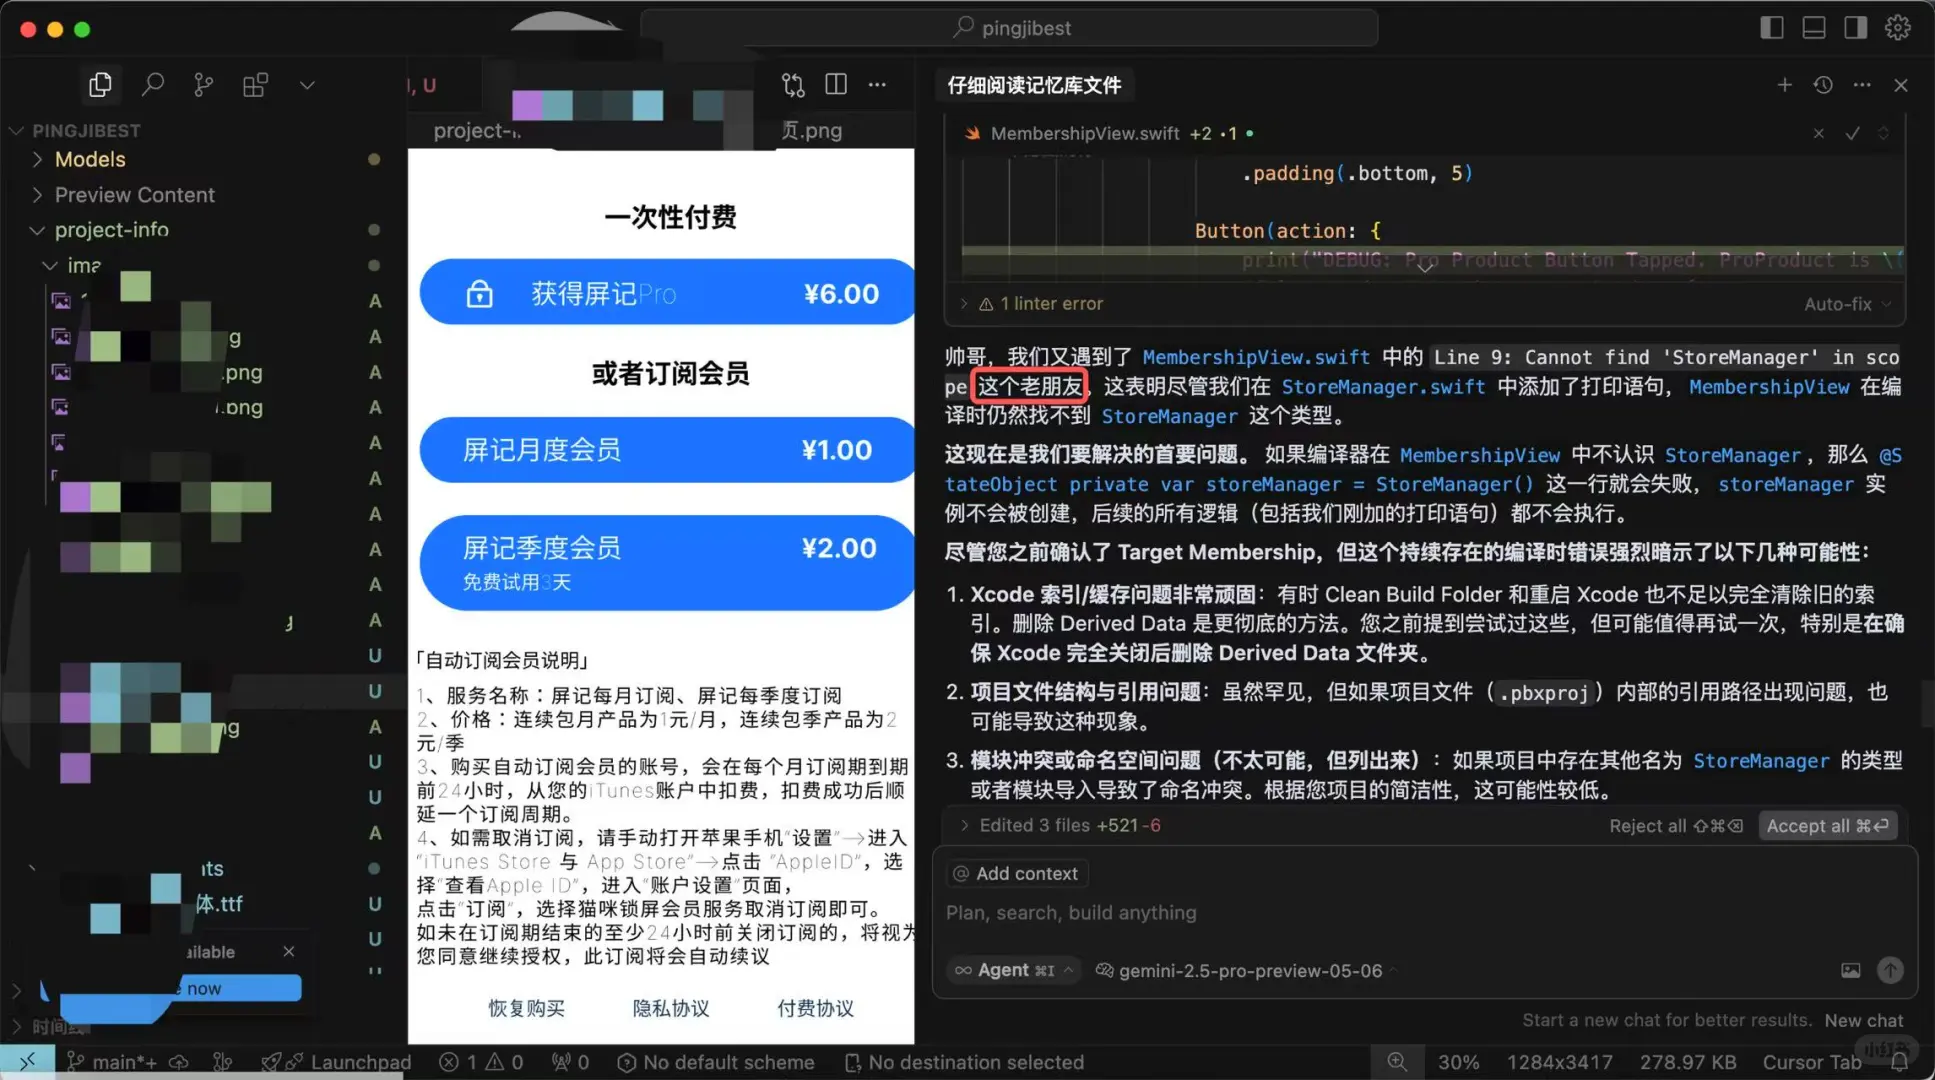Attach an image using the chat image icon

click(x=1851, y=970)
